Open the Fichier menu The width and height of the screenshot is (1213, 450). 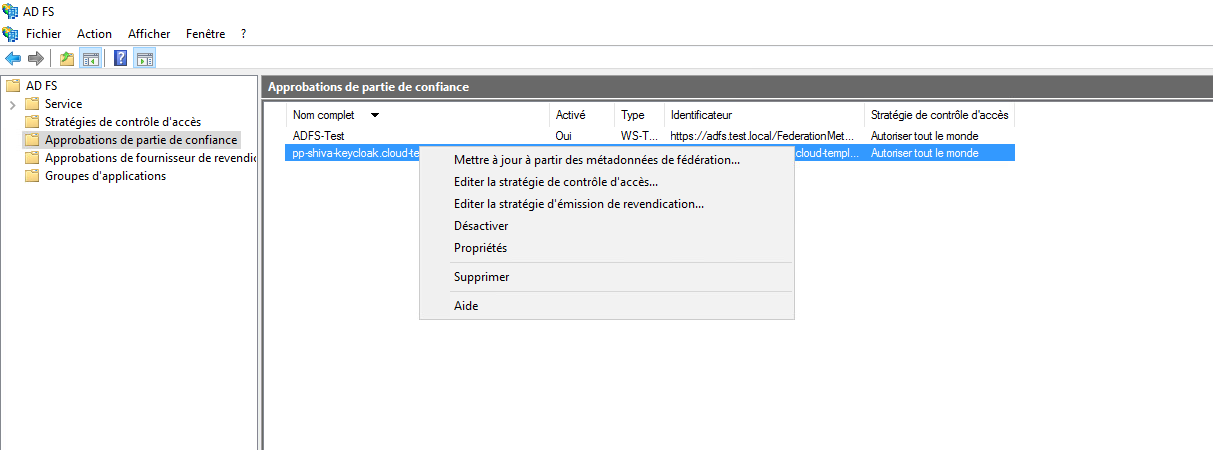tap(43, 34)
